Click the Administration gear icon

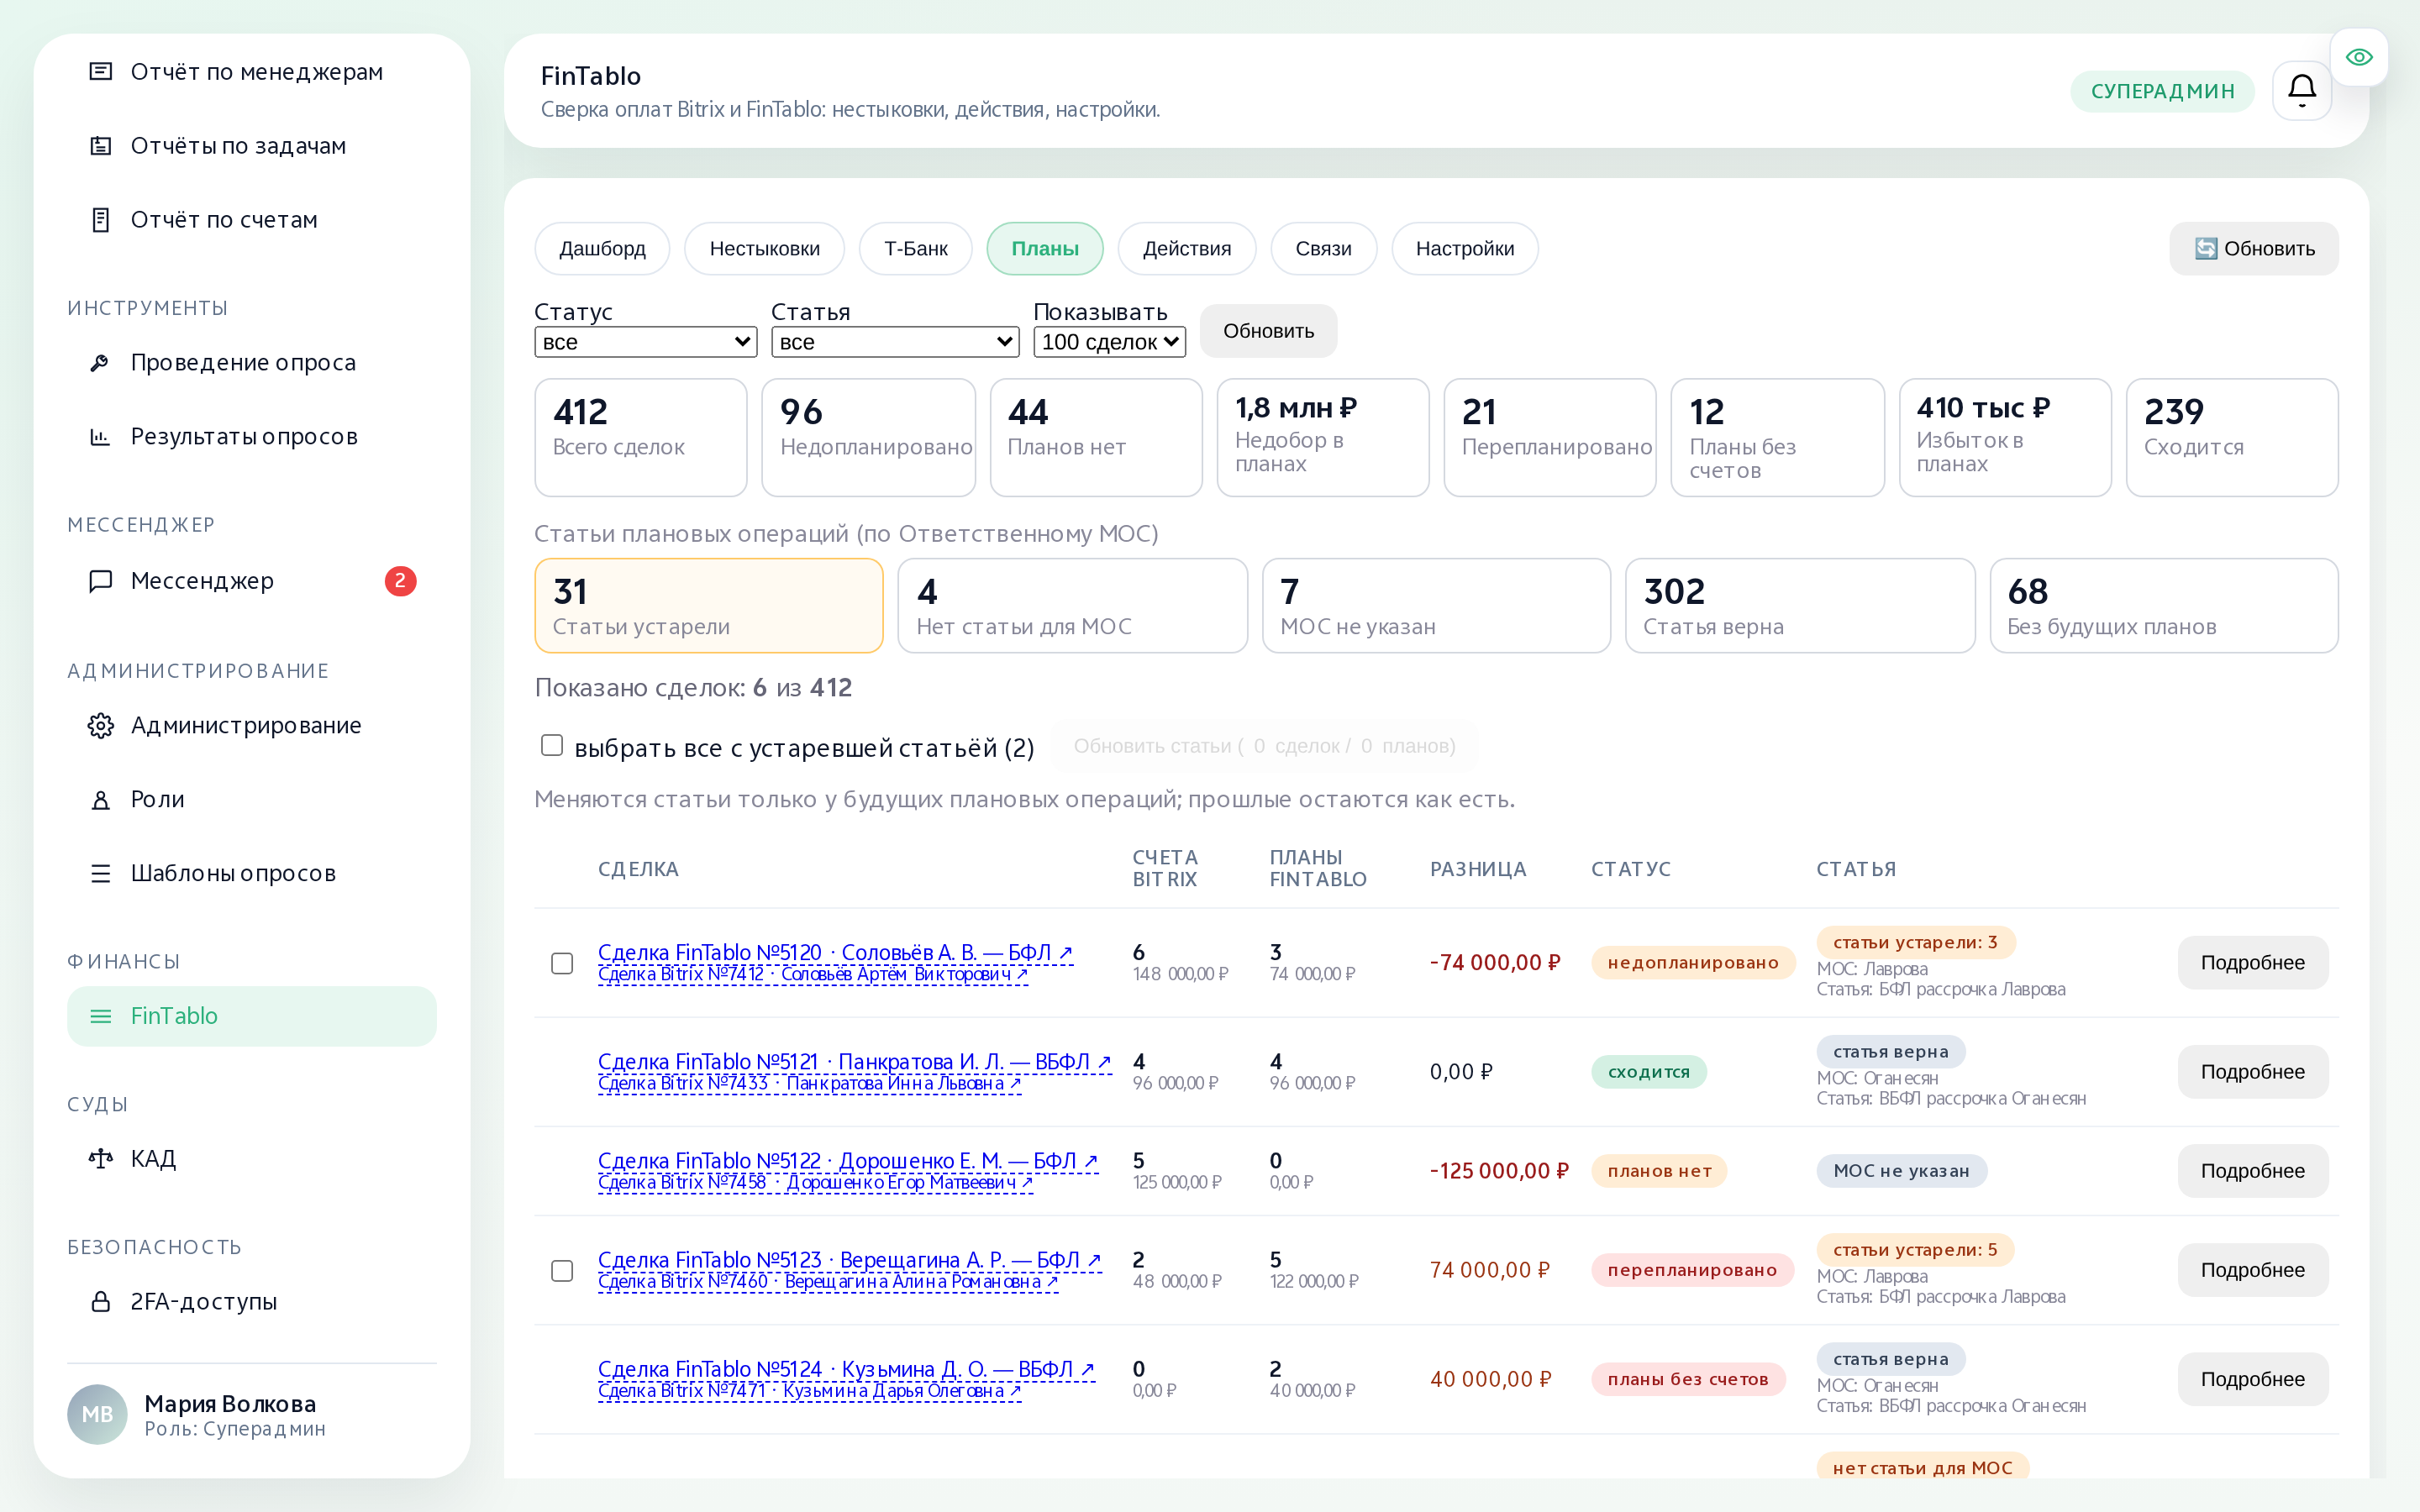(100, 725)
